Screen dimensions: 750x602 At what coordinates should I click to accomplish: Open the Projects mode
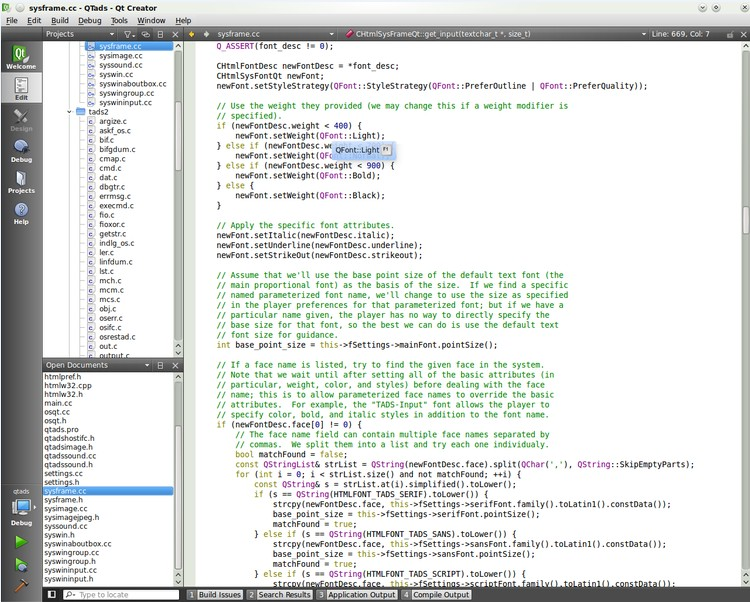pyautogui.click(x=21, y=182)
